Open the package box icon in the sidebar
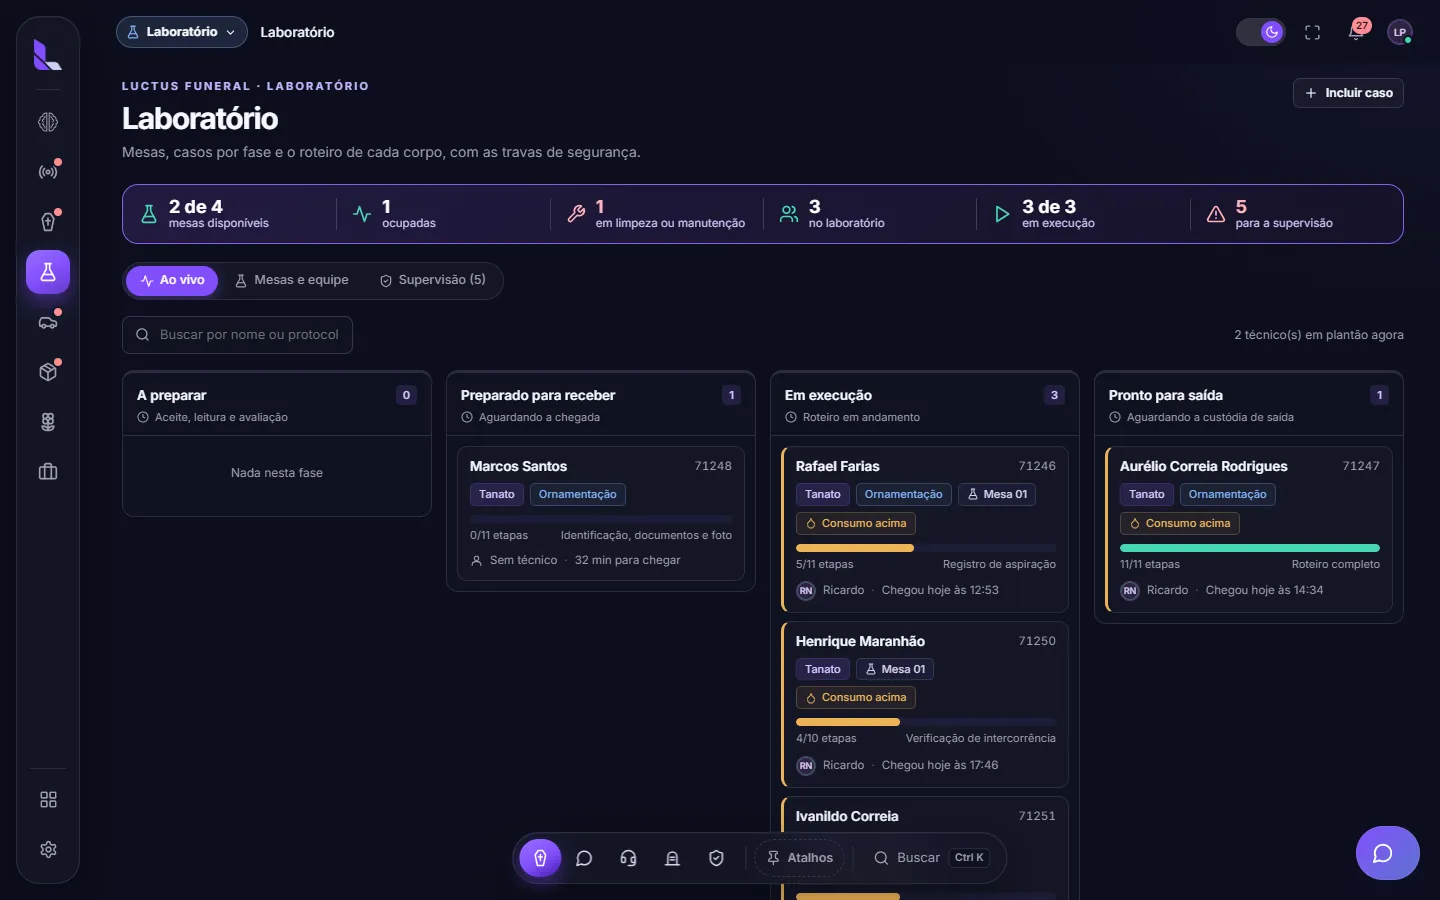This screenshot has height=900, width=1440. pyautogui.click(x=48, y=372)
